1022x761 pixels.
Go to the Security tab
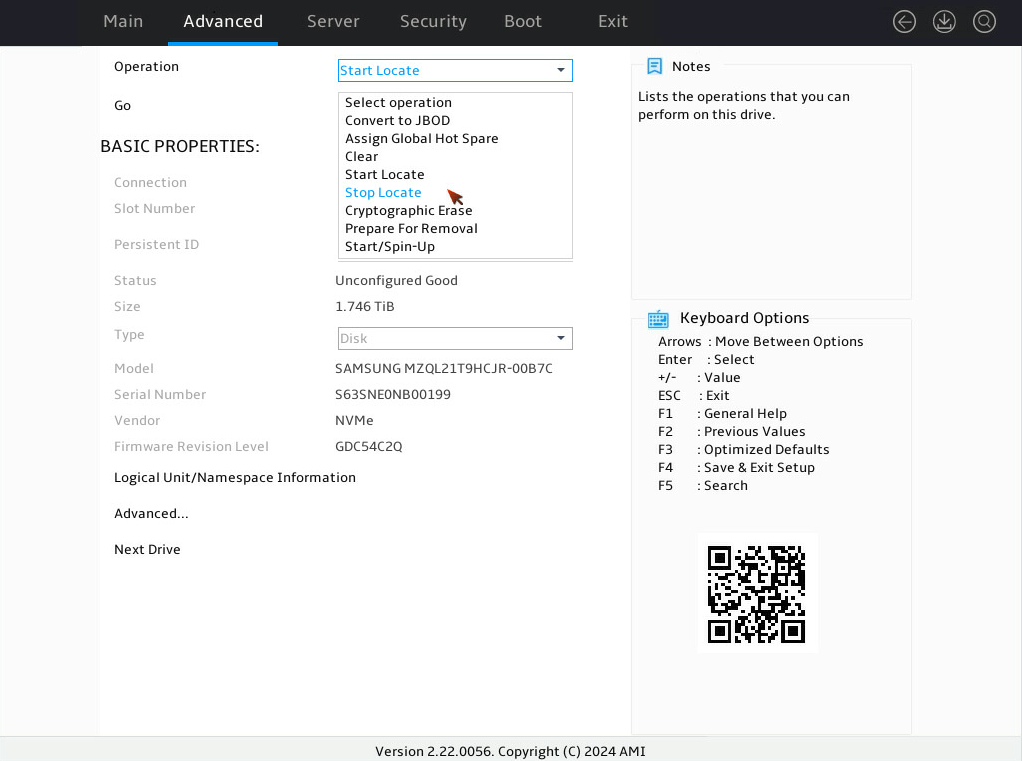433,22
